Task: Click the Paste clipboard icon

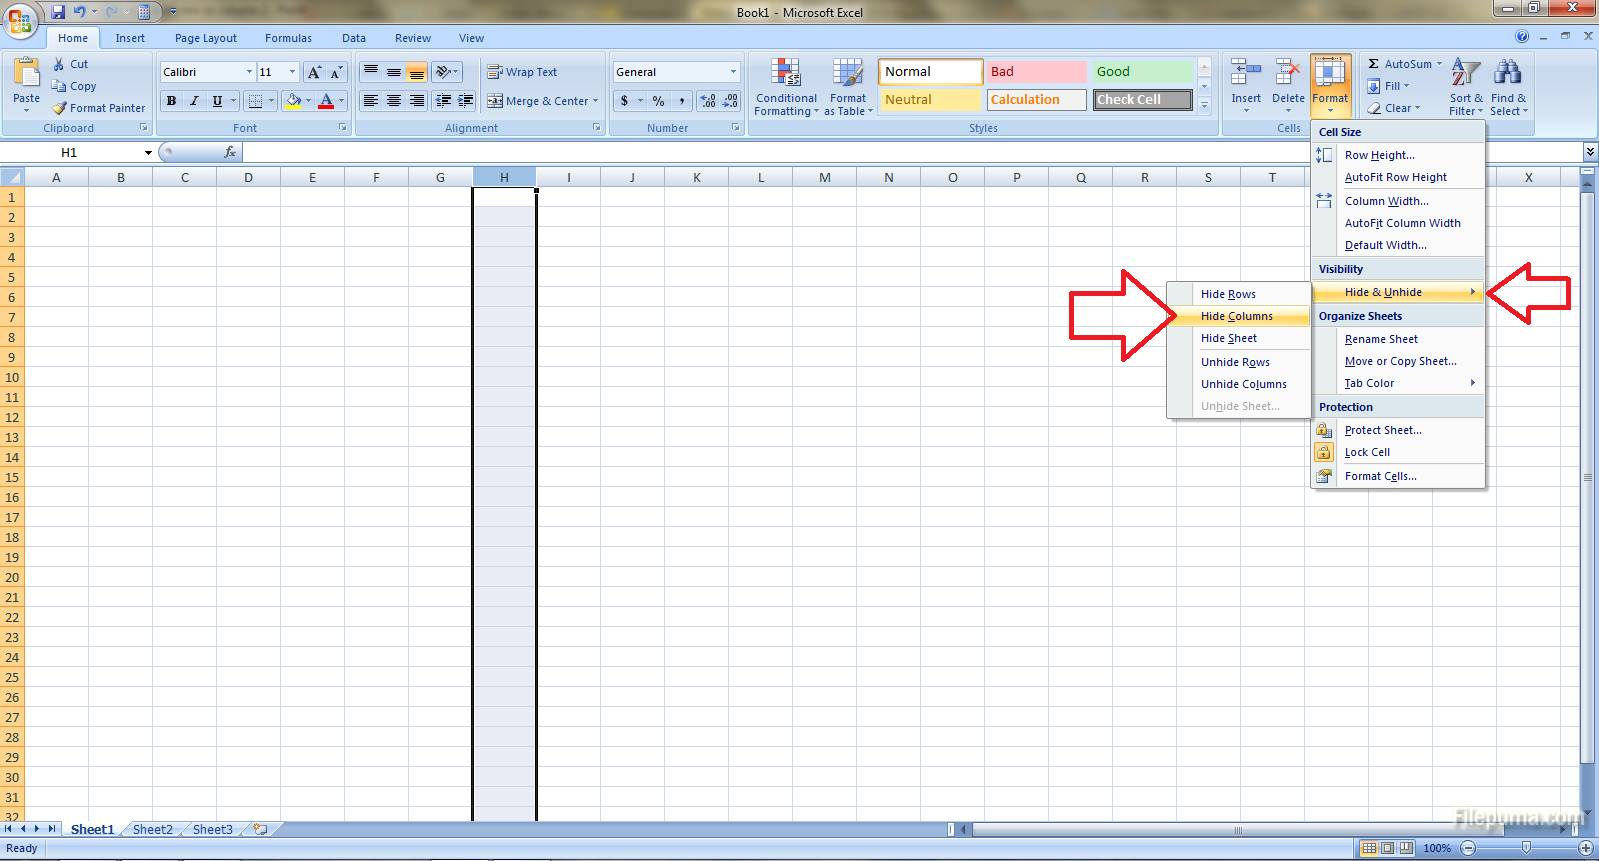Action: (x=27, y=74)
